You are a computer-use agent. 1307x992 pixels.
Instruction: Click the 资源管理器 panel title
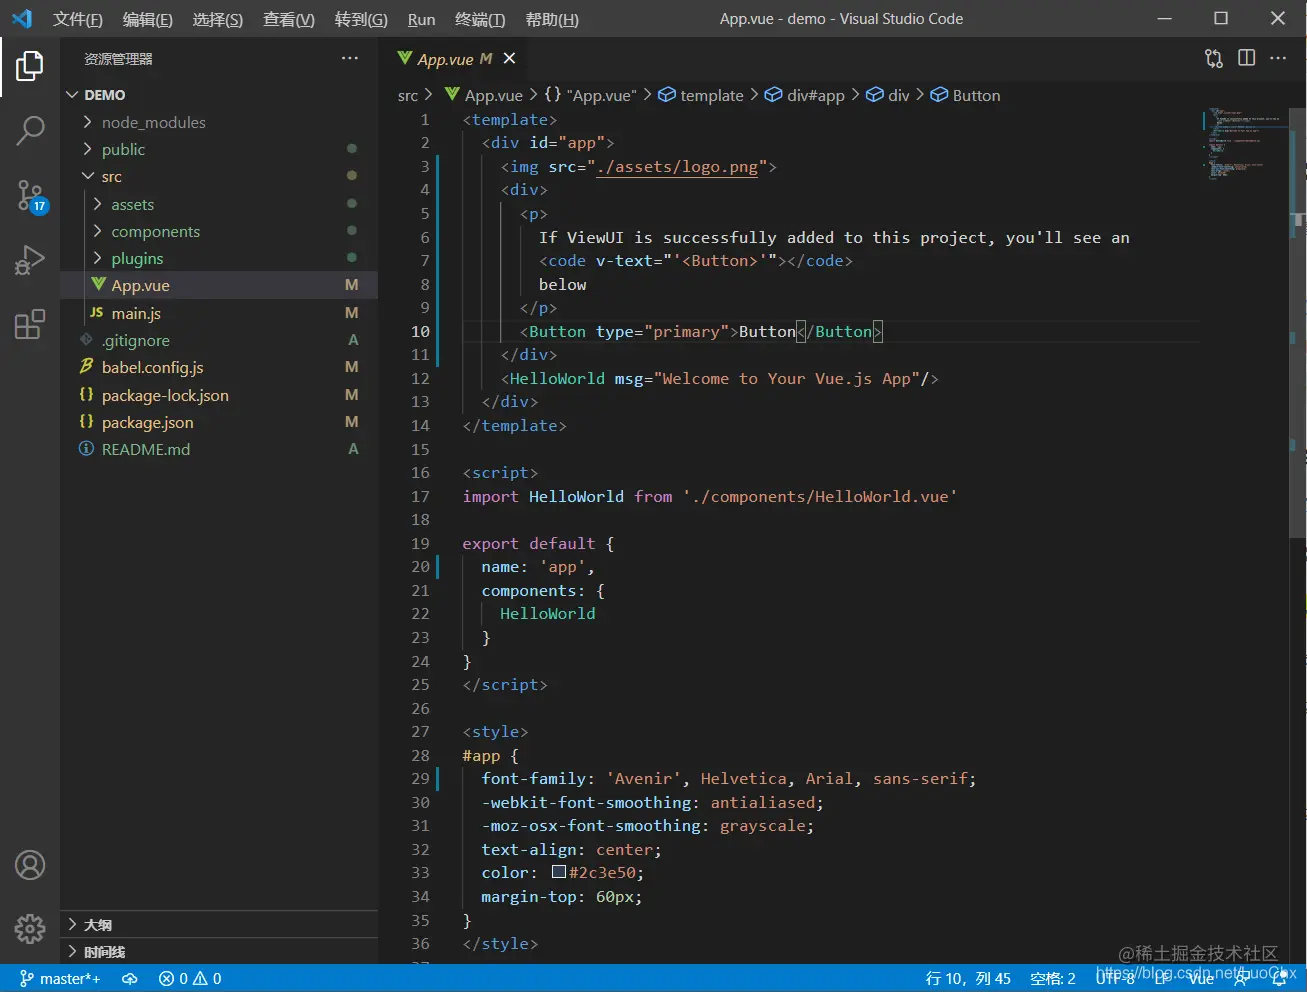[118, 59]
